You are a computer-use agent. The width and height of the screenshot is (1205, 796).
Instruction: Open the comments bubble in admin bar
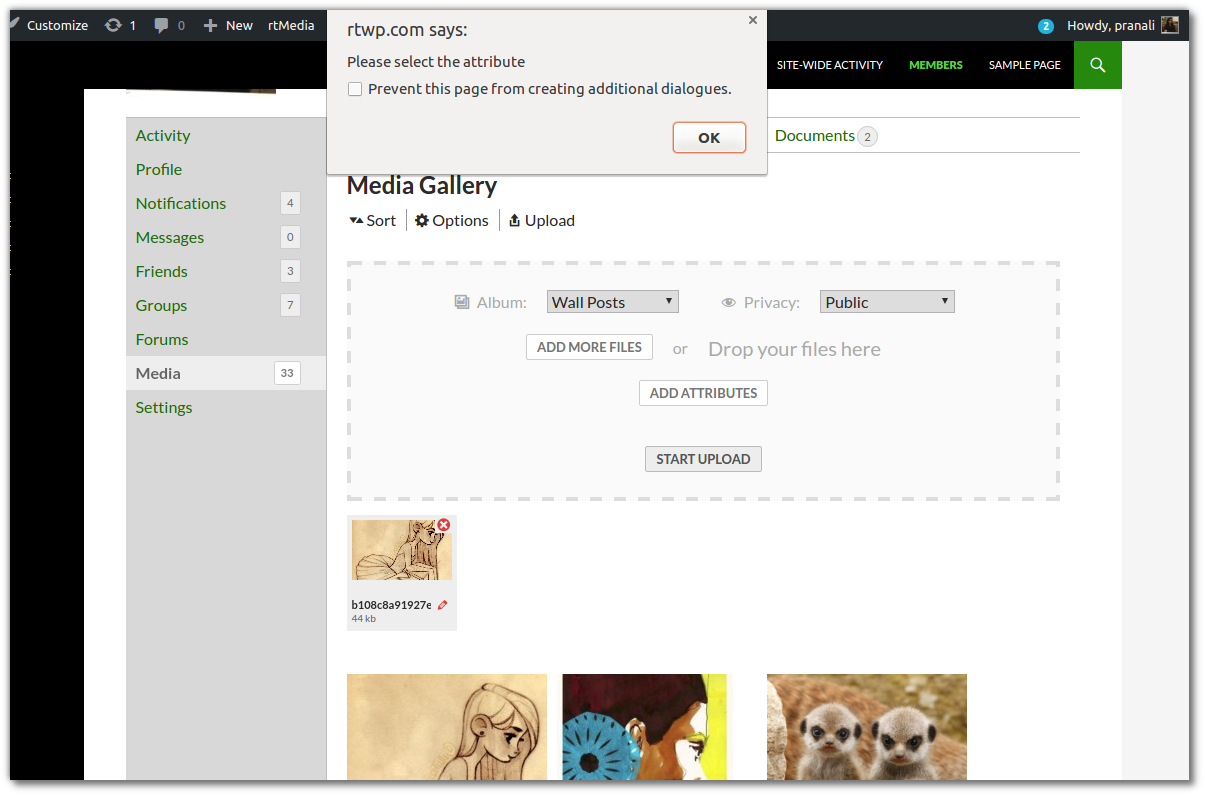point(169,25)
